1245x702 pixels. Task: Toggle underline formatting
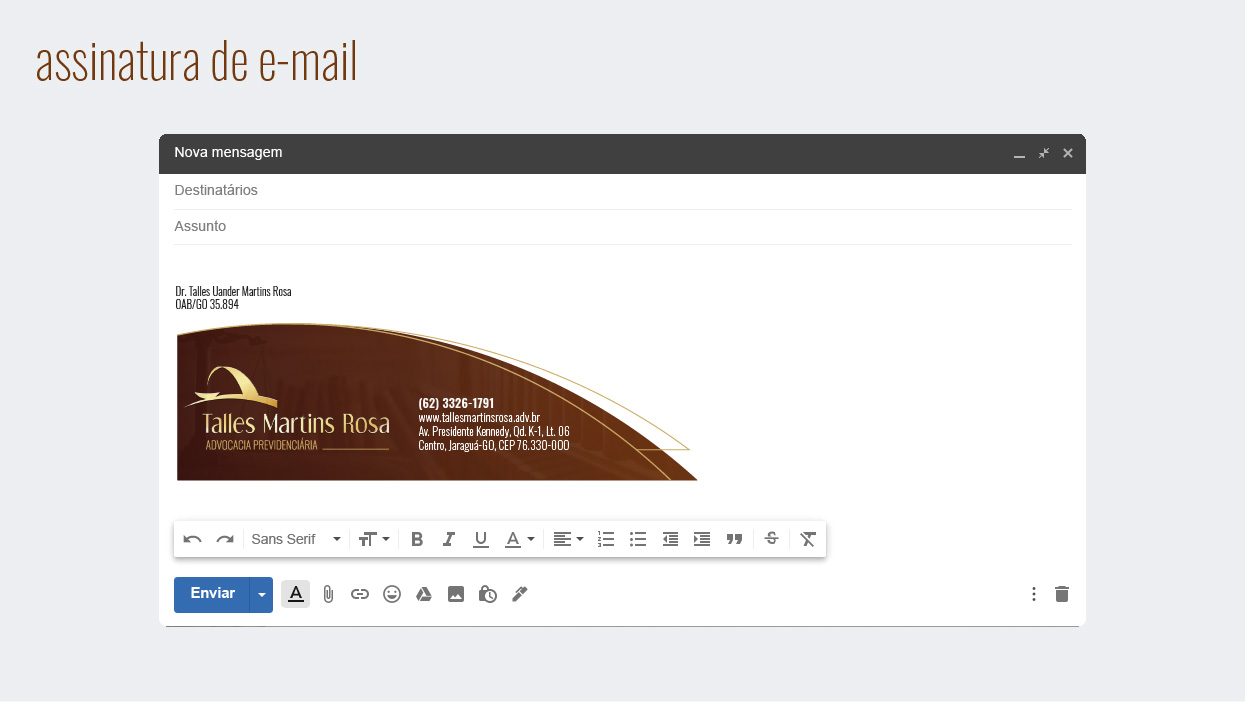coord(481,539)
